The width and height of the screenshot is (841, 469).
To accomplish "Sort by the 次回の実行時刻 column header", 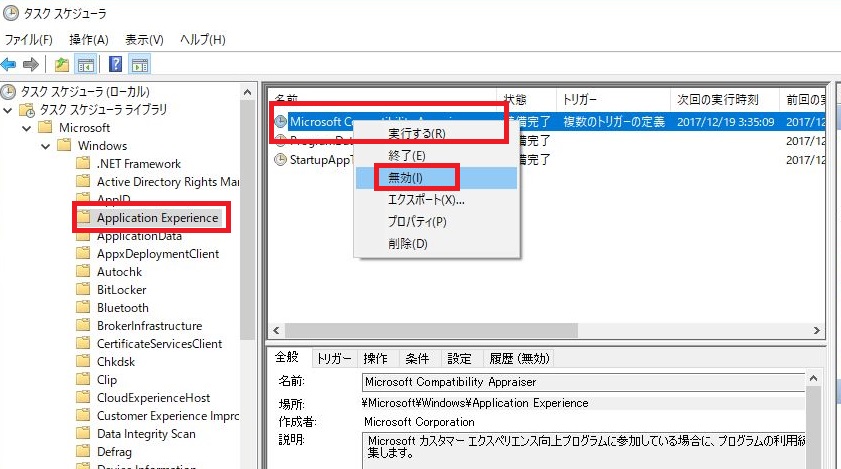I will click(x=724, y=99).
